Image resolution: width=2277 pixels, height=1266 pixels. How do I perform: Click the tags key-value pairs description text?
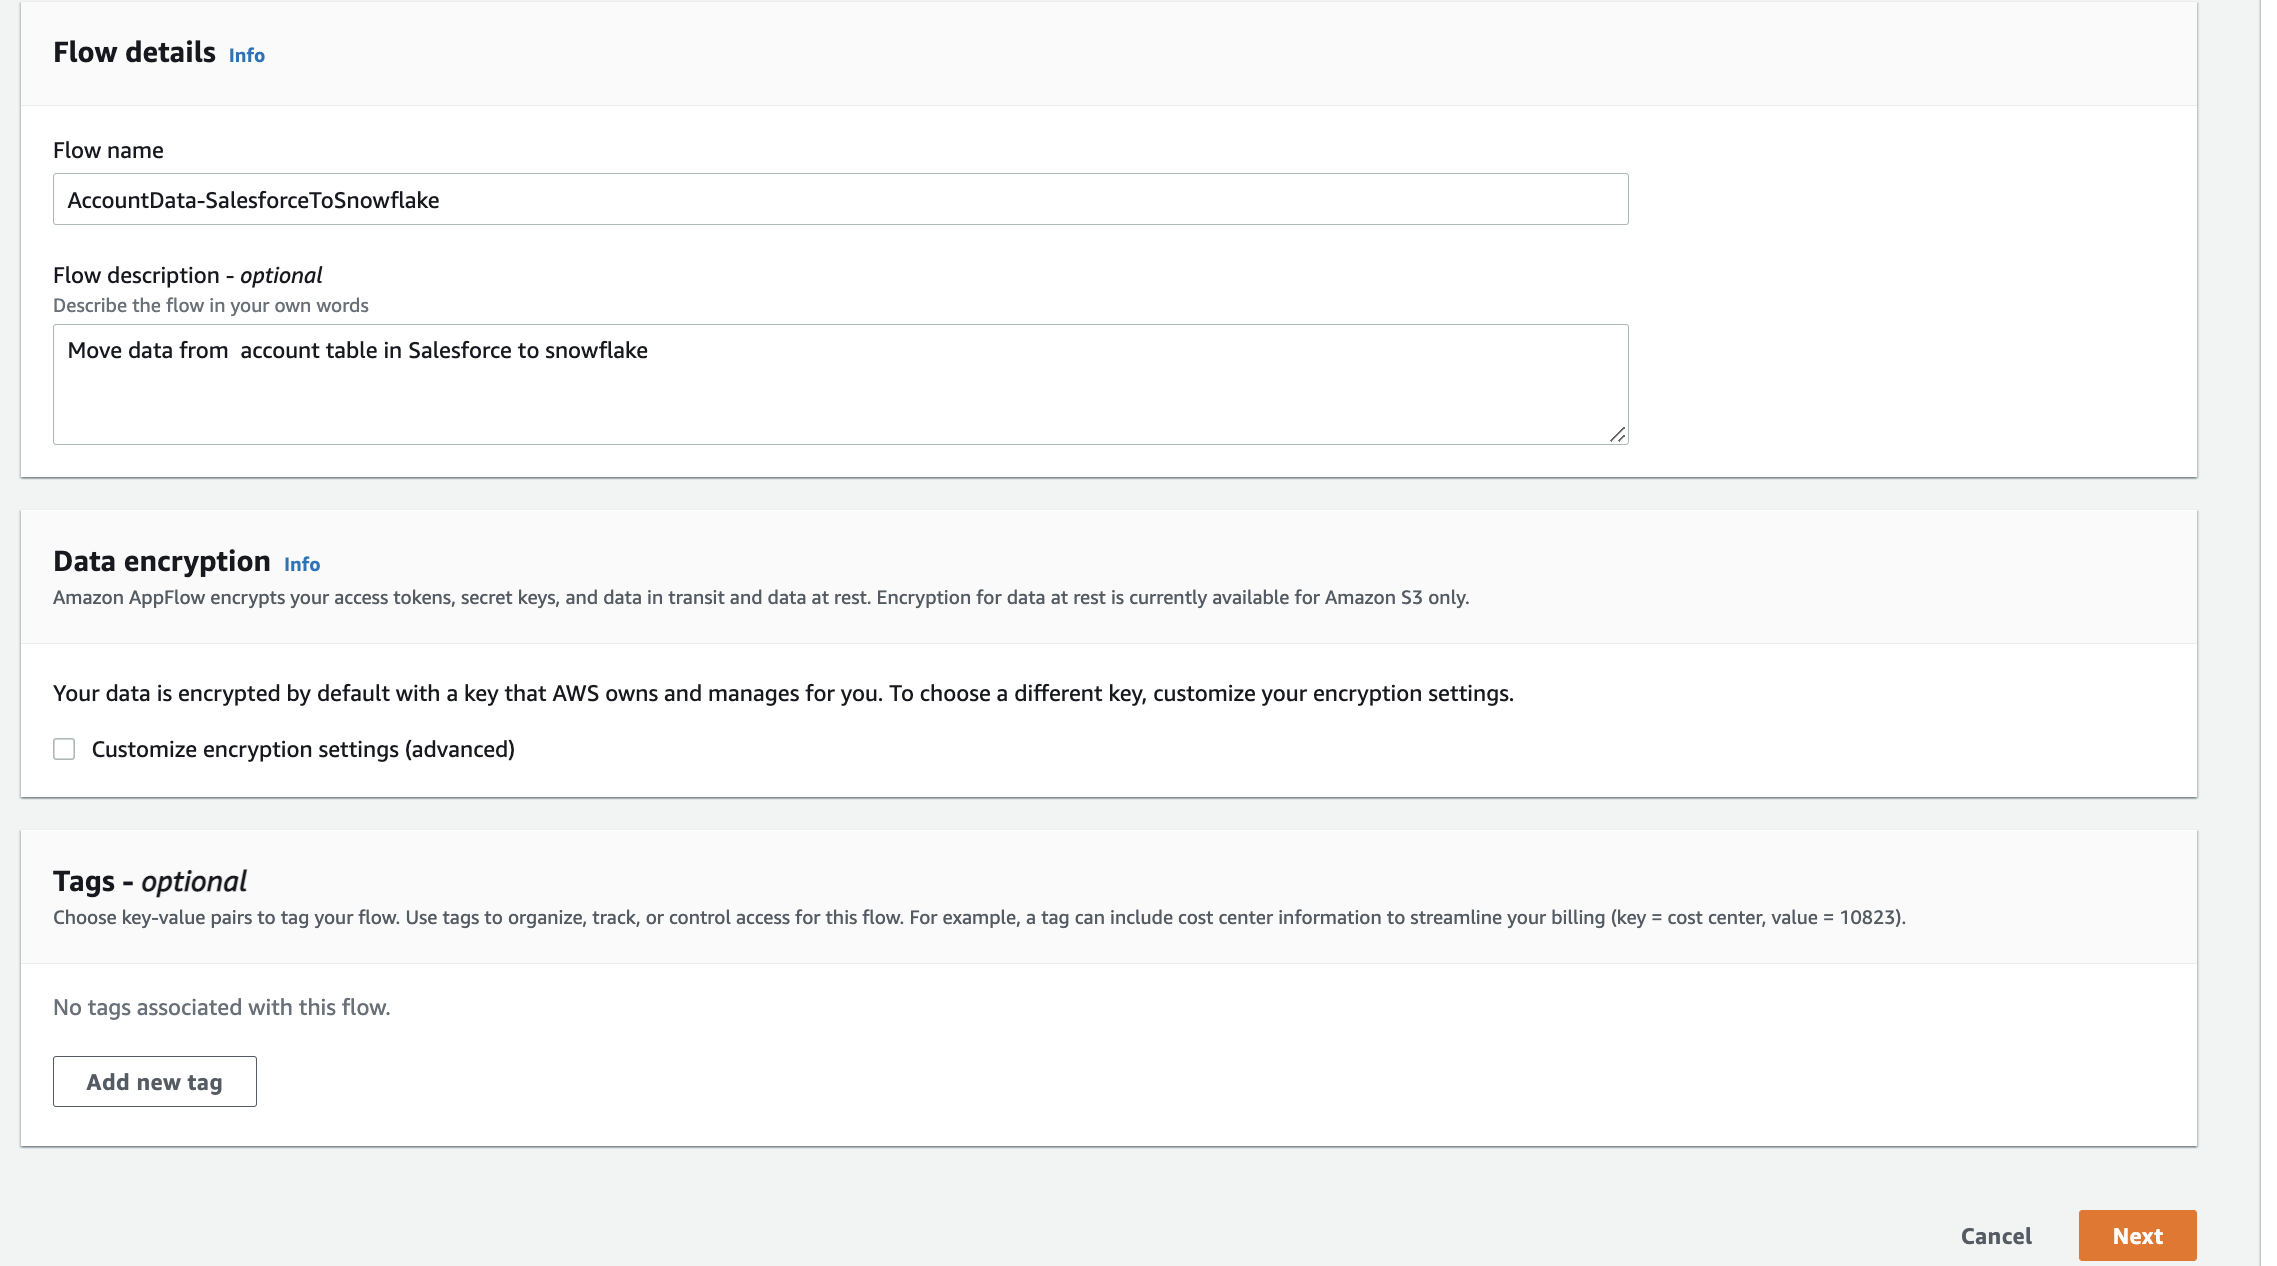(x=978, y=917)
